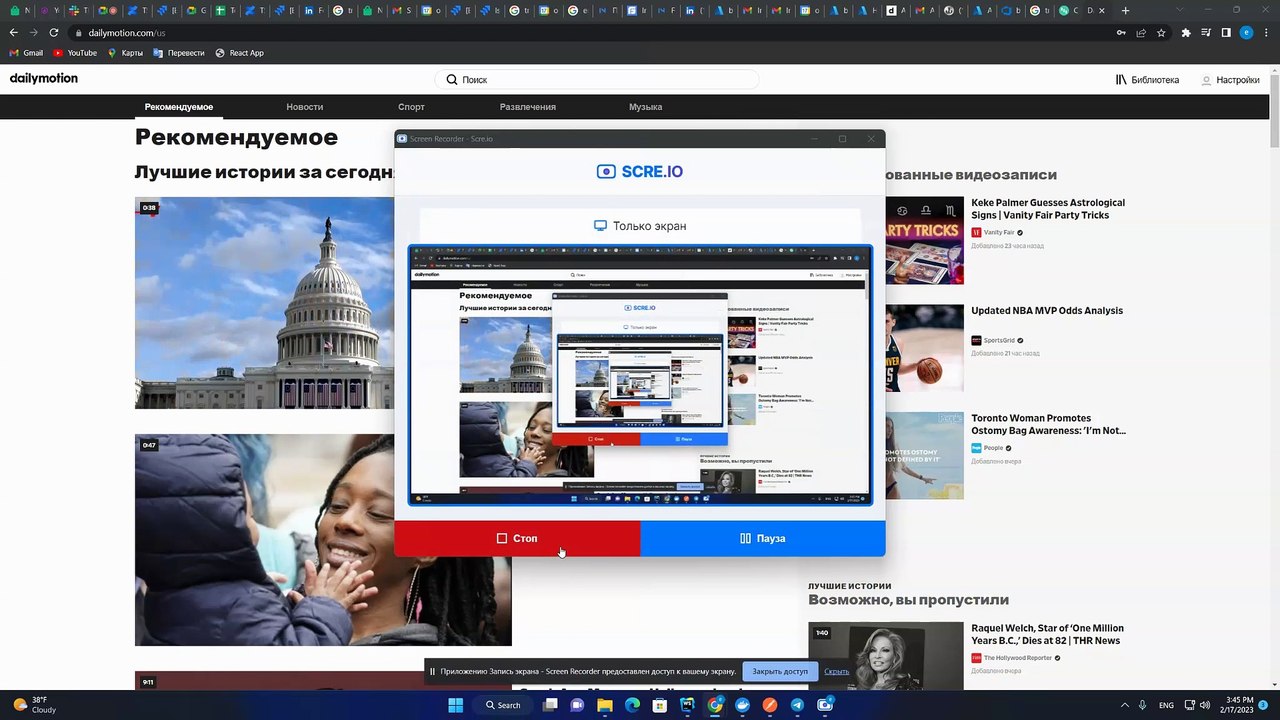Click the magnifier icon in dailymotion search

tap(452, 80)
